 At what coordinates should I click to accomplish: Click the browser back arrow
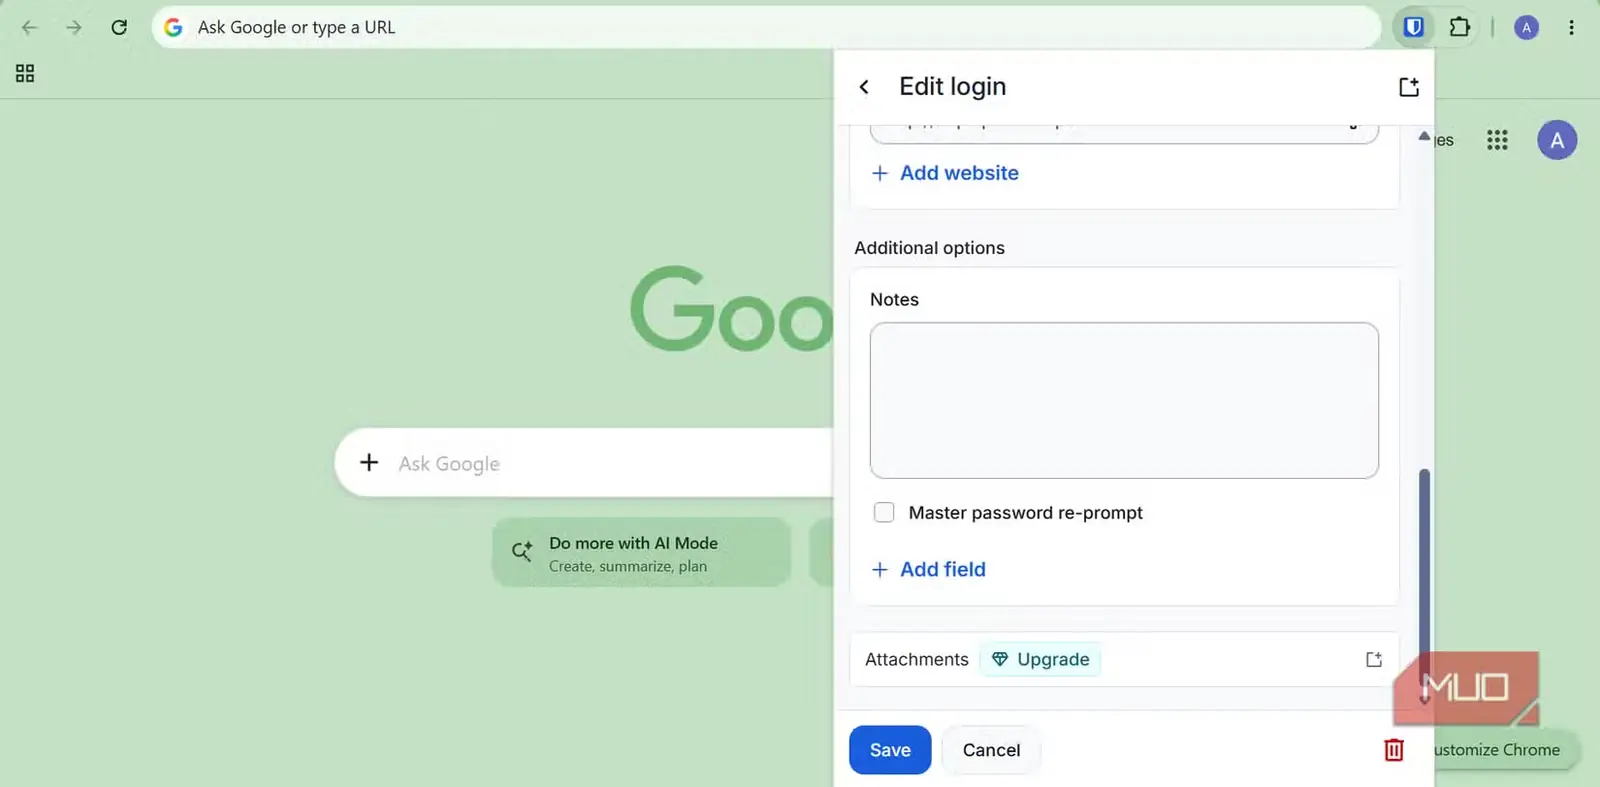pos(29,27)
